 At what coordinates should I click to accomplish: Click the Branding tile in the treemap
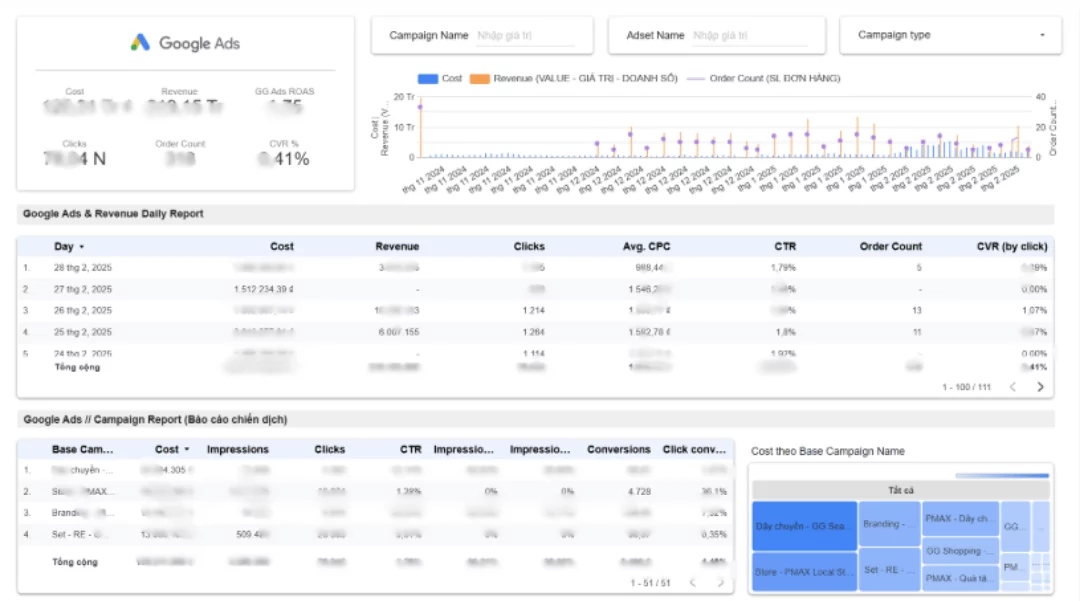click(889, 525)
